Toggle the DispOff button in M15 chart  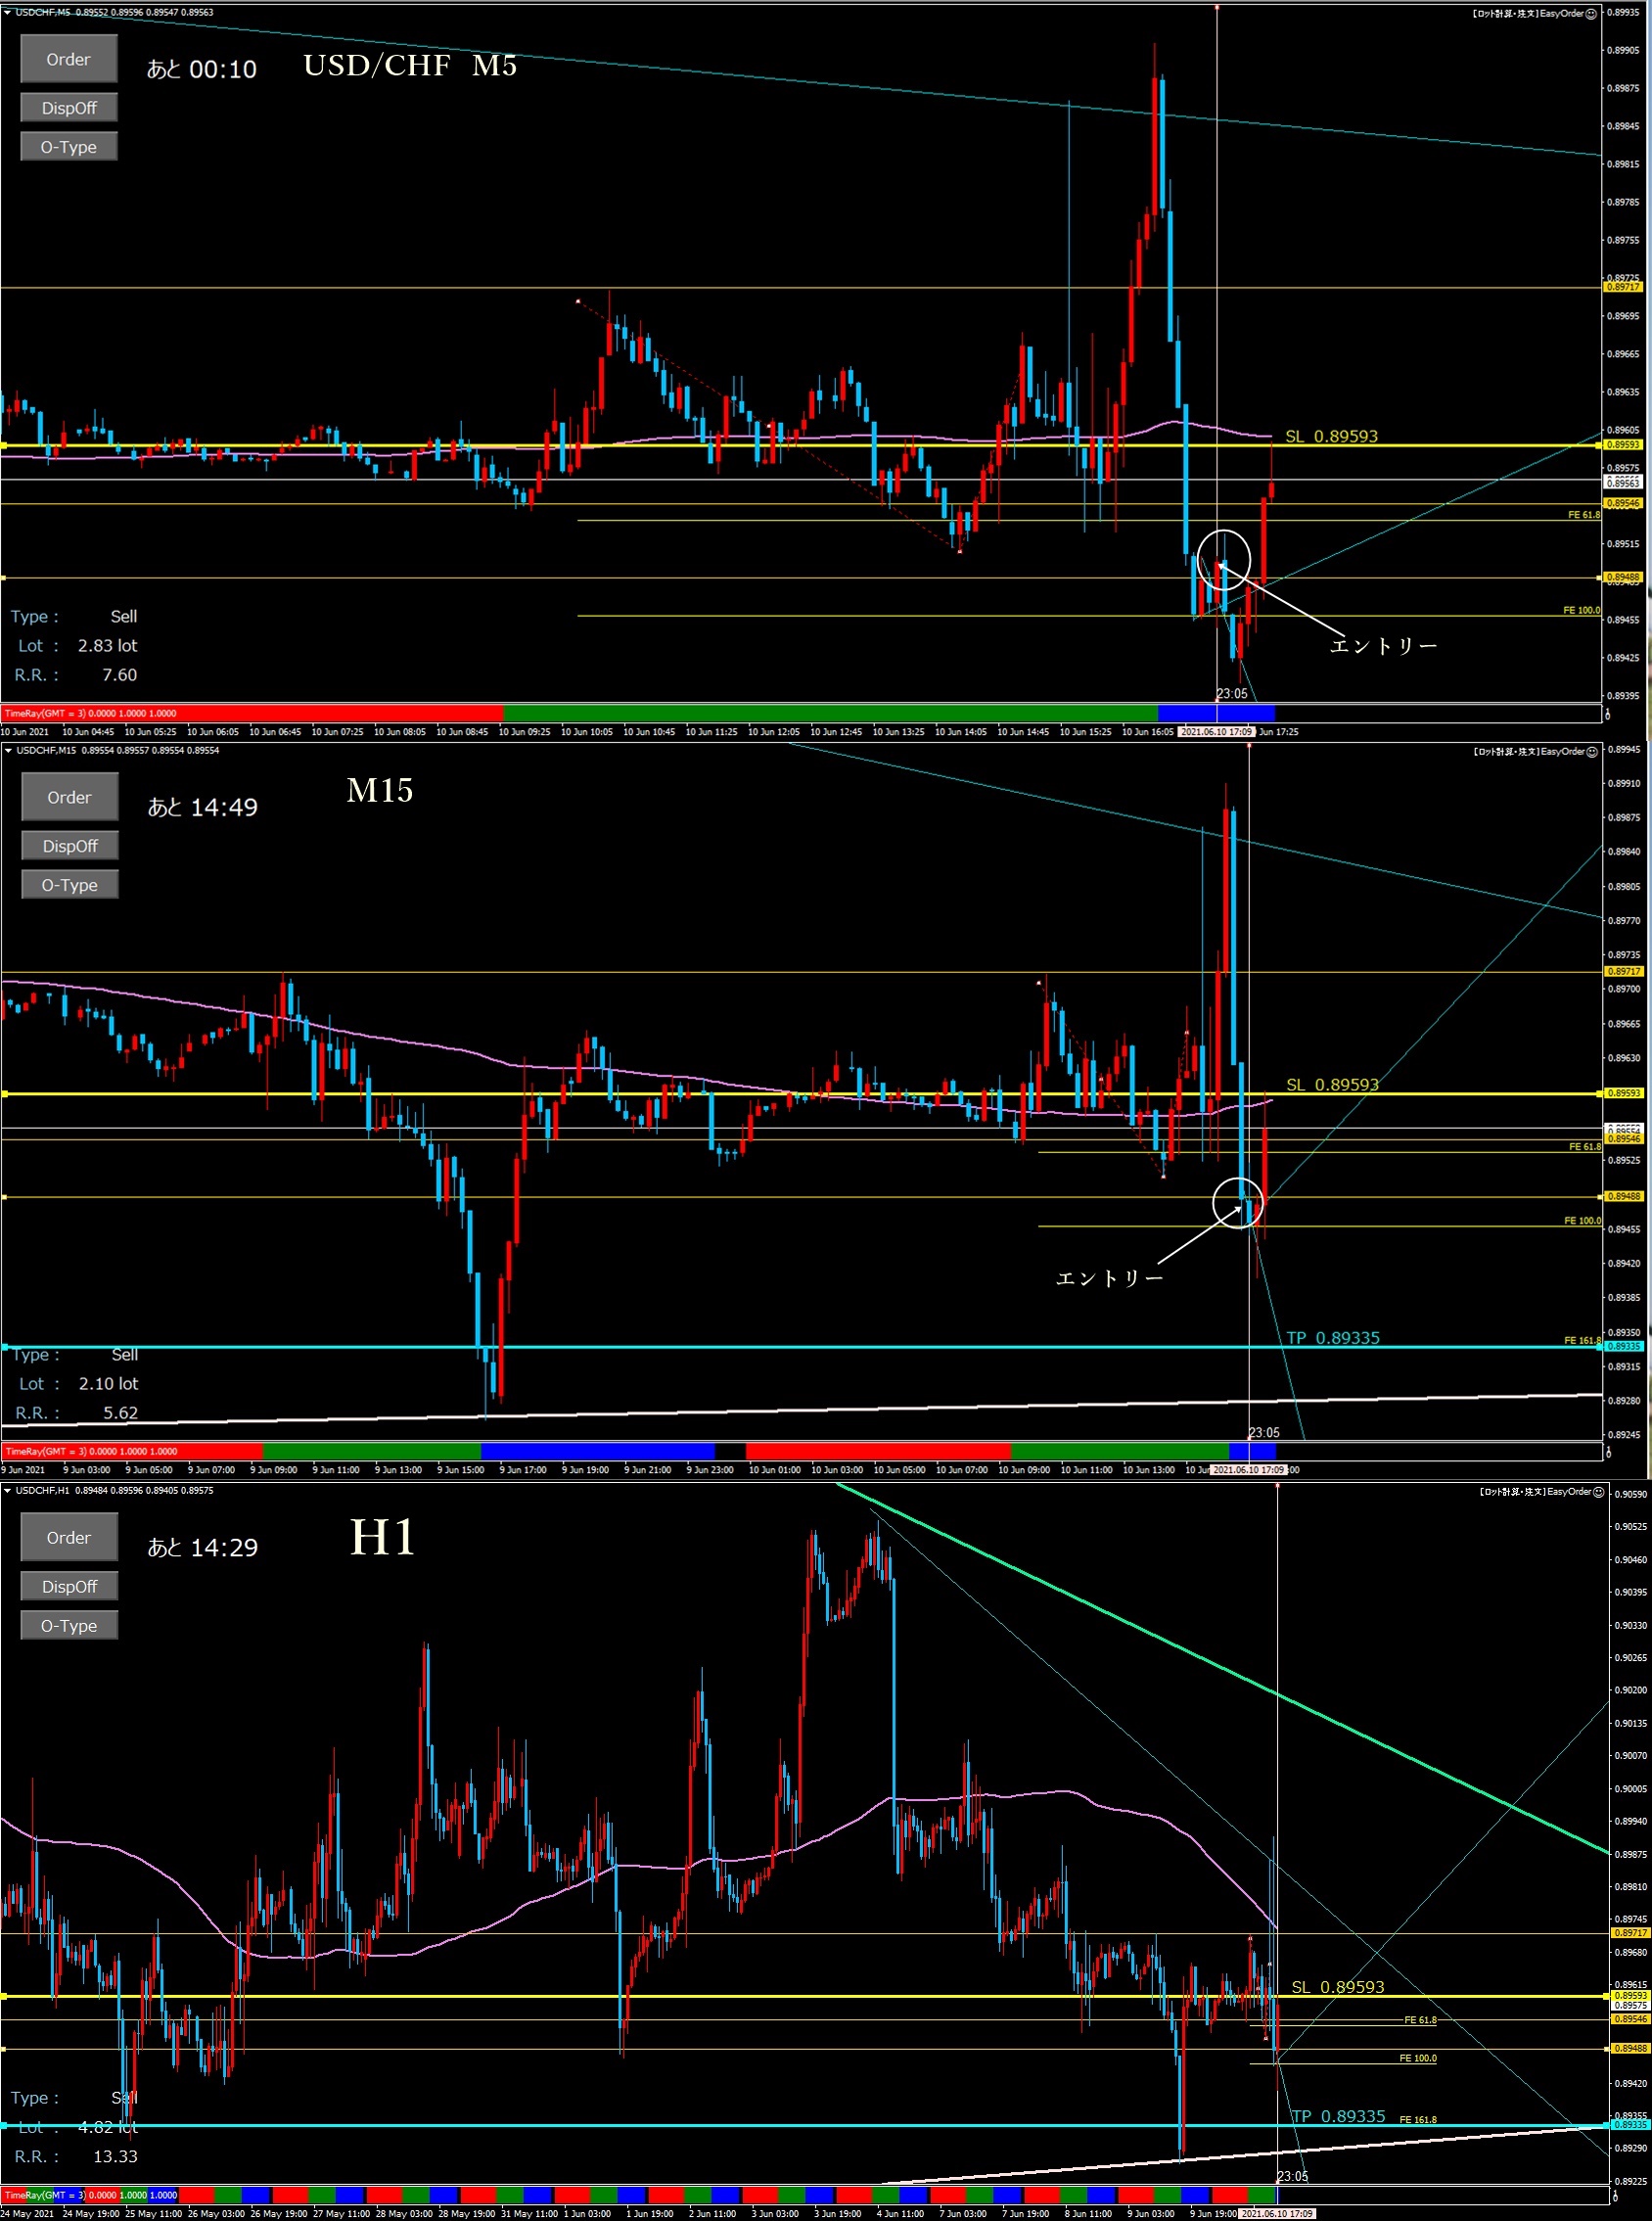(70, 846)
